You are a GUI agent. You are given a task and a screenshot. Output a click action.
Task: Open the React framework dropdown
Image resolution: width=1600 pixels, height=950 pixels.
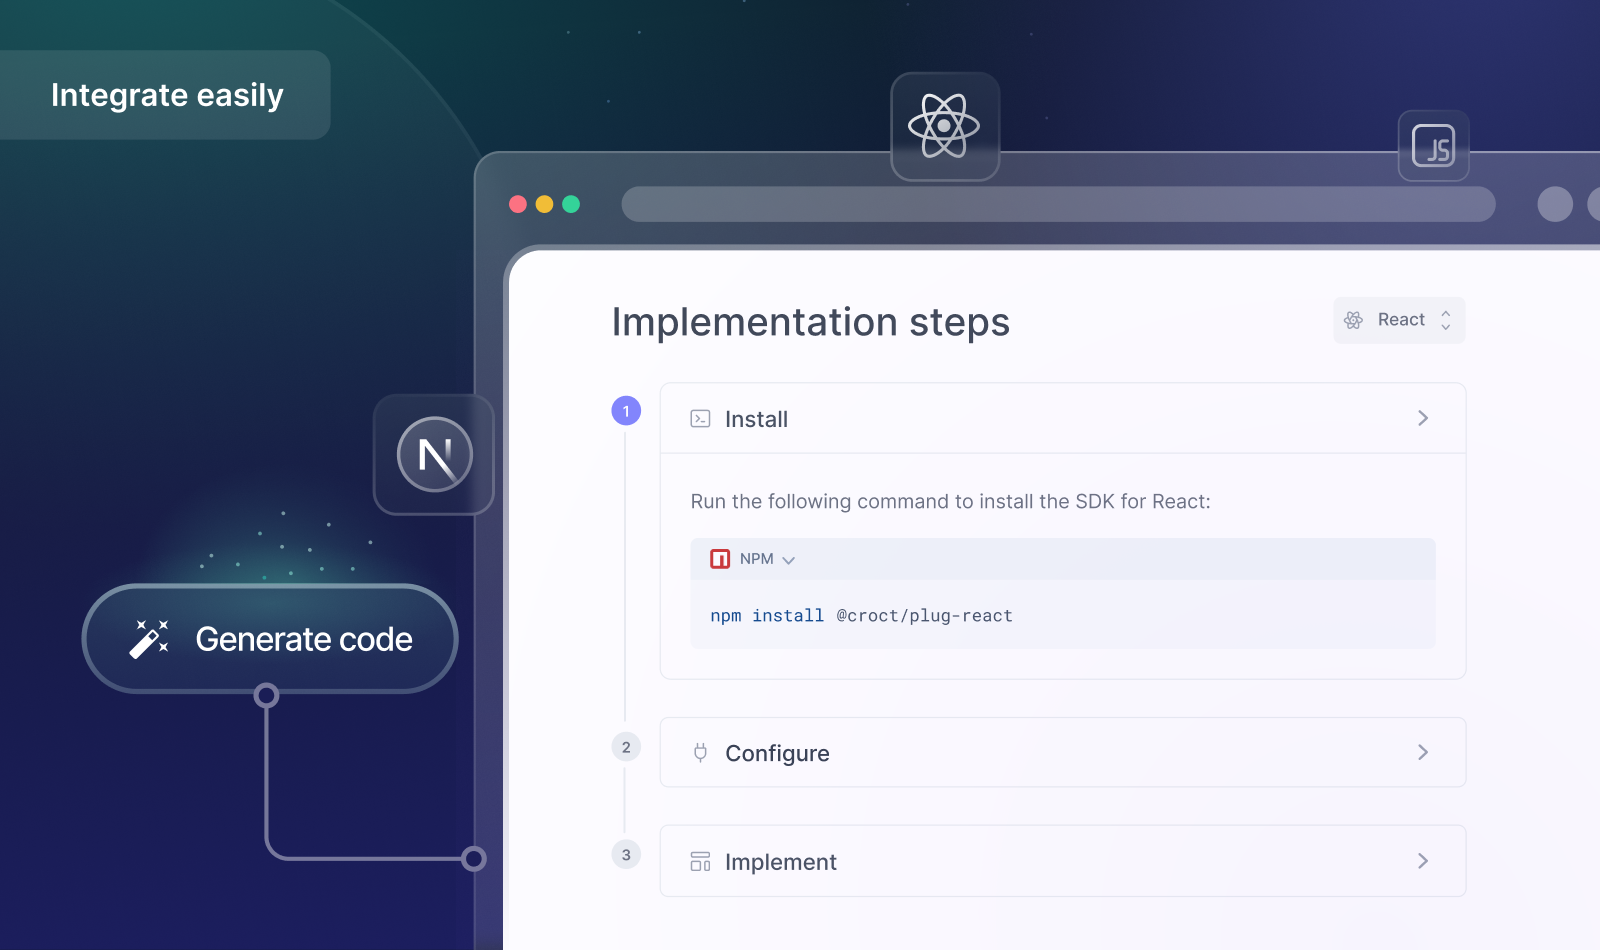point(1399,320)
